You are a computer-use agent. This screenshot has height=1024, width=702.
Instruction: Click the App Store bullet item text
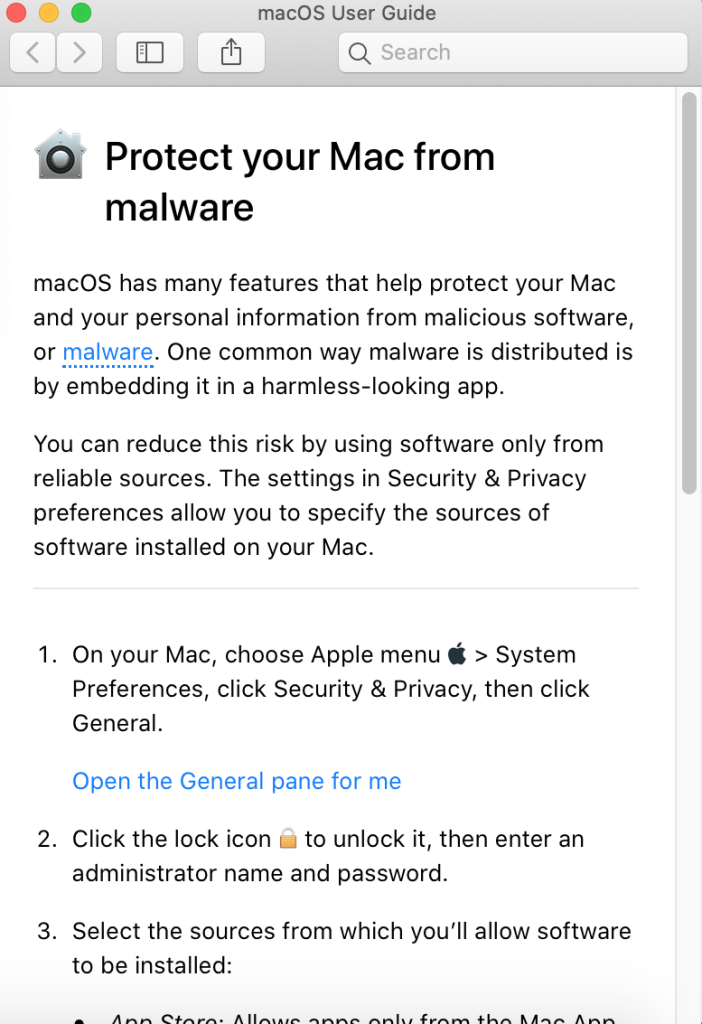coord(363,1017)
